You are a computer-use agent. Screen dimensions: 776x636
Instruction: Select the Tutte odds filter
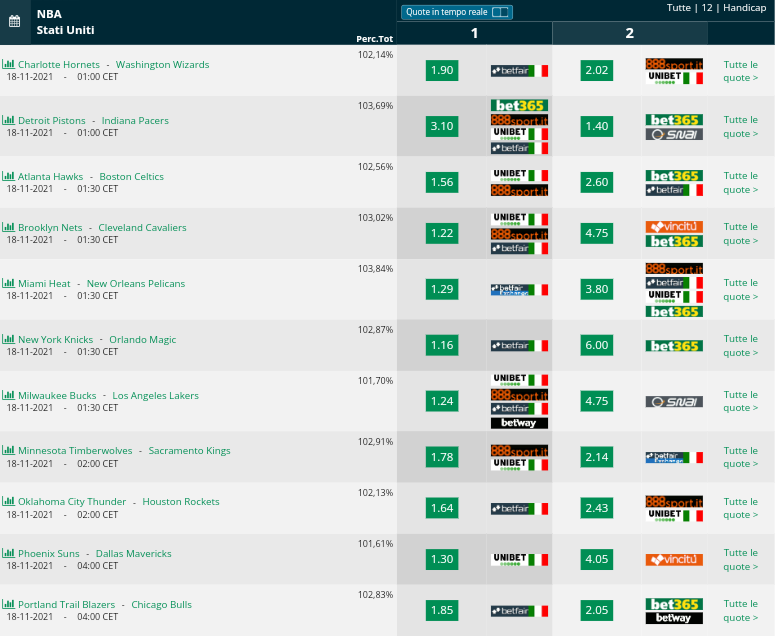679,8
